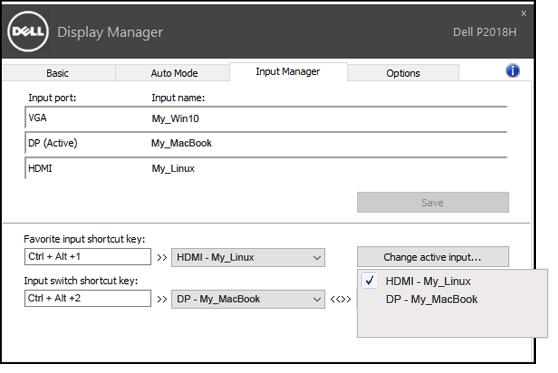558x373 pixels.
Task: Choose HDMI - My_Linux from the active input menu
Action: click(x=428, y=281)
